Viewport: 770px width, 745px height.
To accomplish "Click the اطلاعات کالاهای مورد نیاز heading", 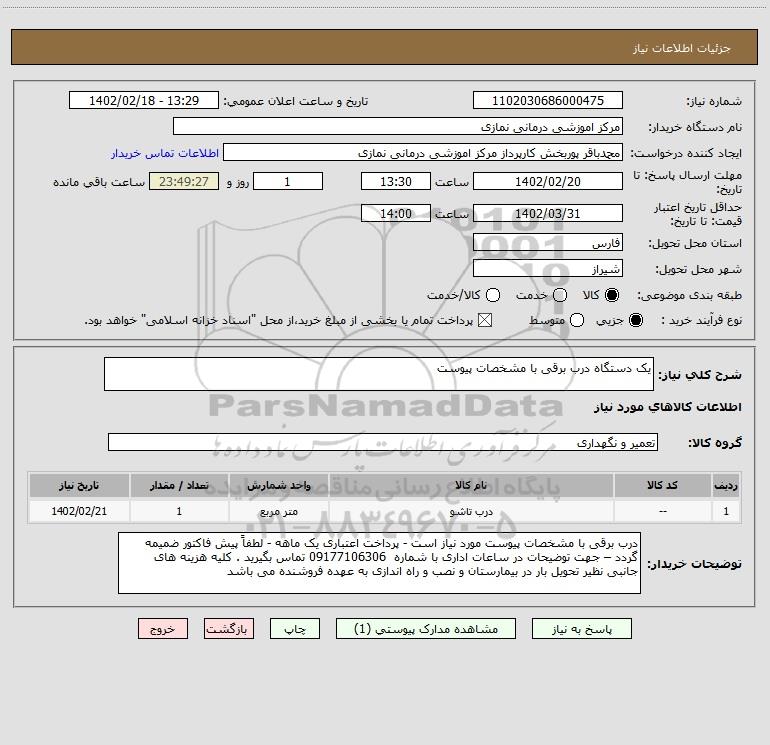I will point(668,407).
